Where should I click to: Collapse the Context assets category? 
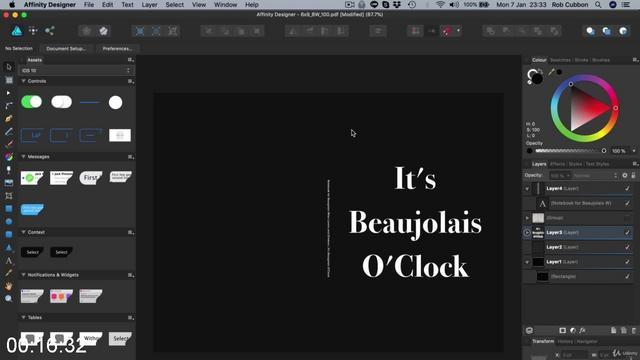coord(23,232)
